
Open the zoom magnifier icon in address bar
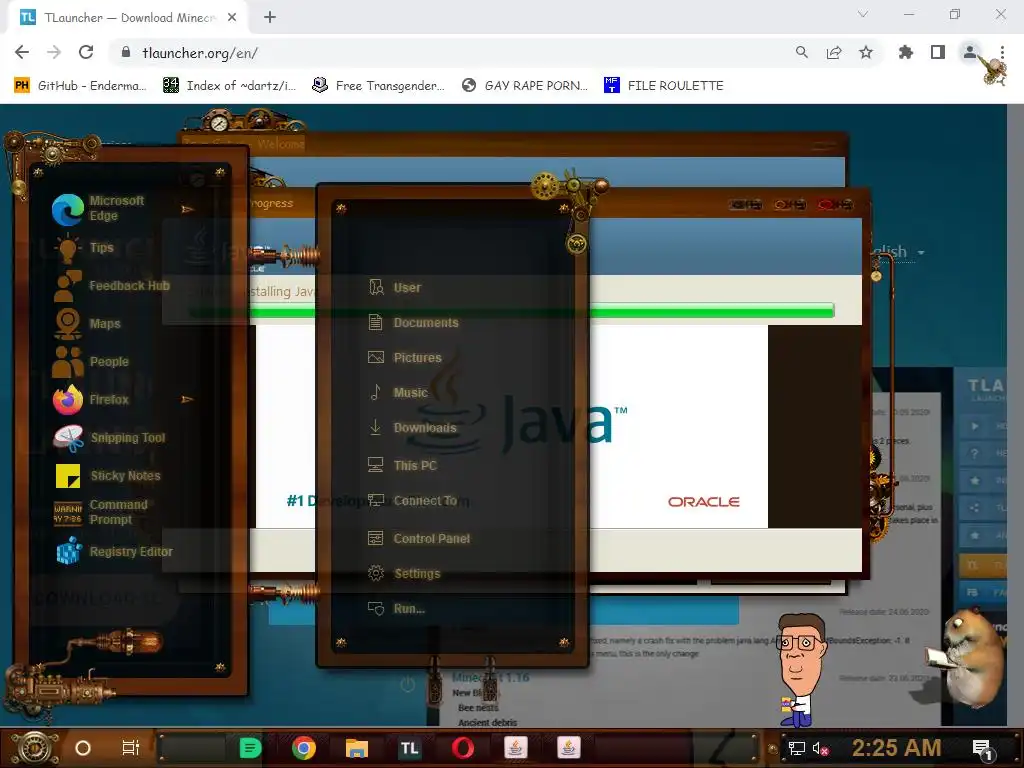pyautogui.click(x=802, y=52)
